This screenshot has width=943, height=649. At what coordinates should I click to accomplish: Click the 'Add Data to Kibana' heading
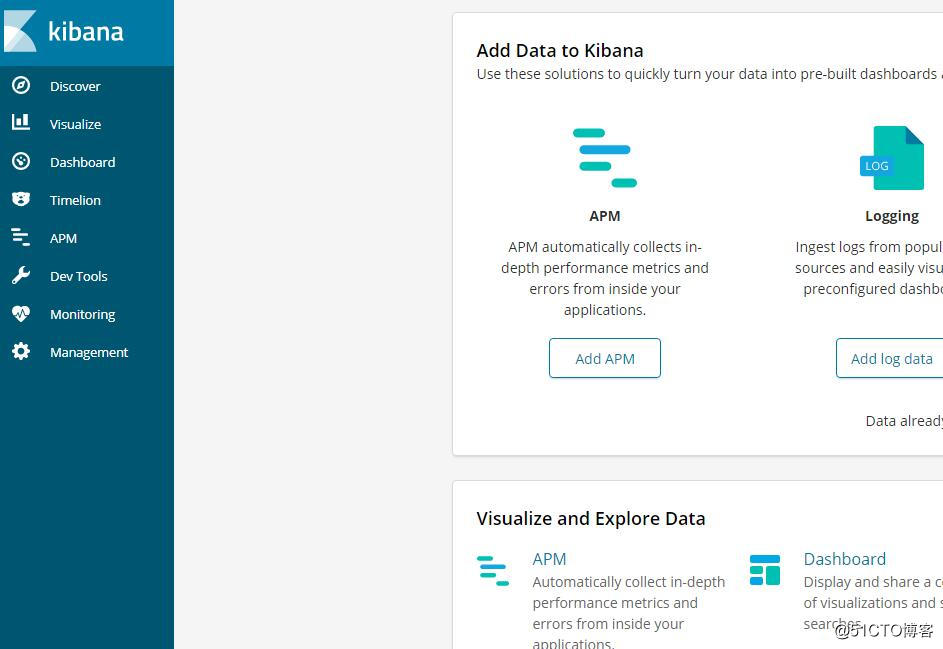click(x=560, y=51)
